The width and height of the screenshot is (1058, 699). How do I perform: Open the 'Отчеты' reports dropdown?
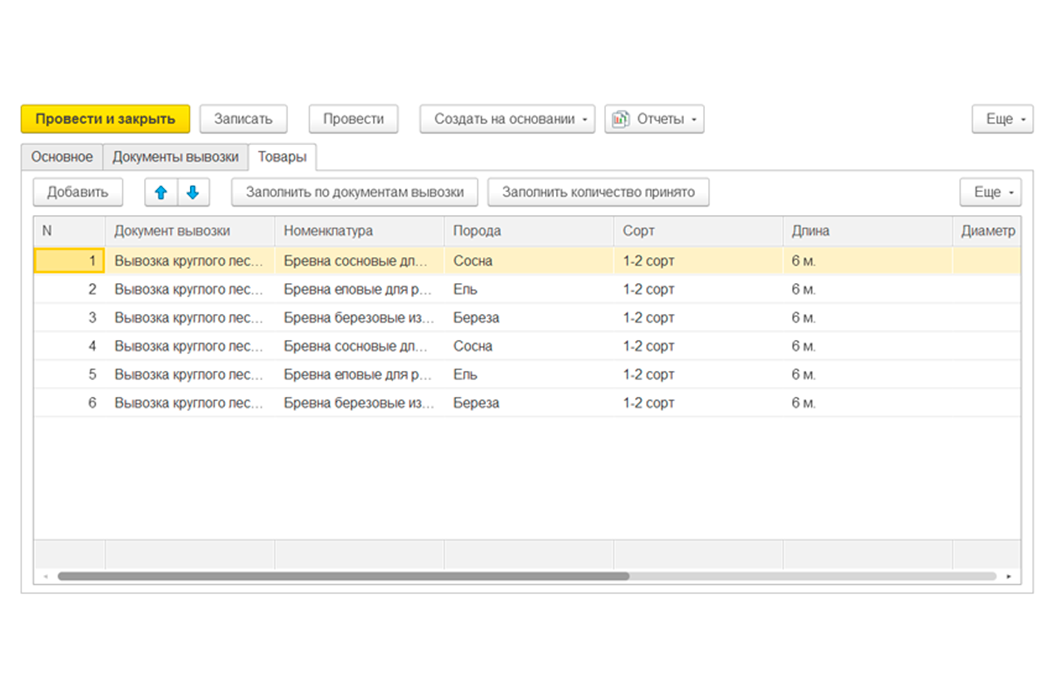(x=655, y=119)
